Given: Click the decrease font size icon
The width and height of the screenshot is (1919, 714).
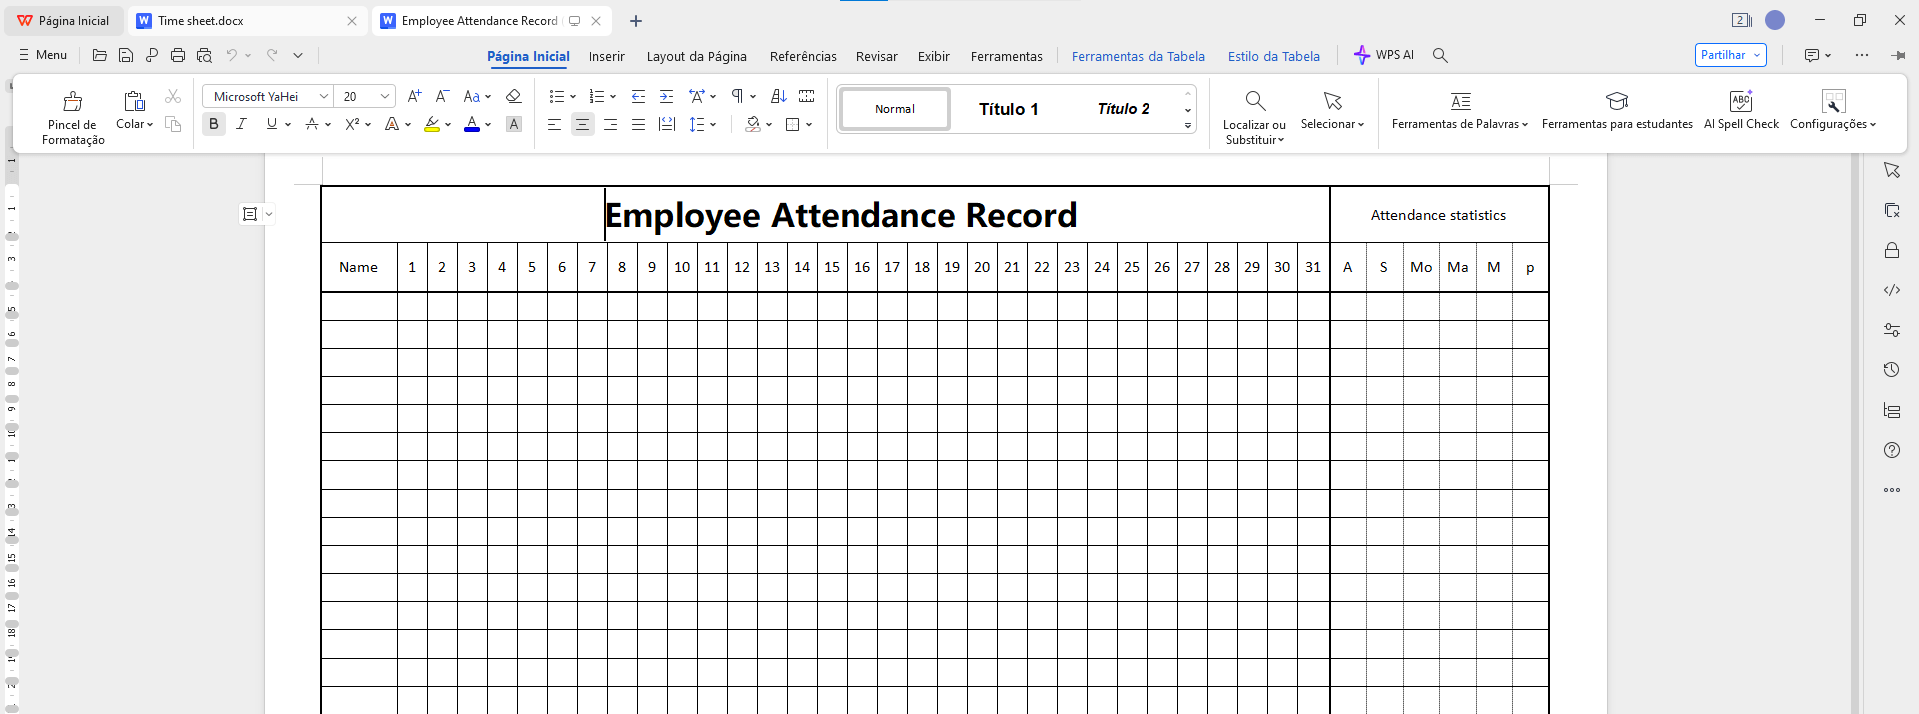Looking at the screenshot, I should click(442, 96).
